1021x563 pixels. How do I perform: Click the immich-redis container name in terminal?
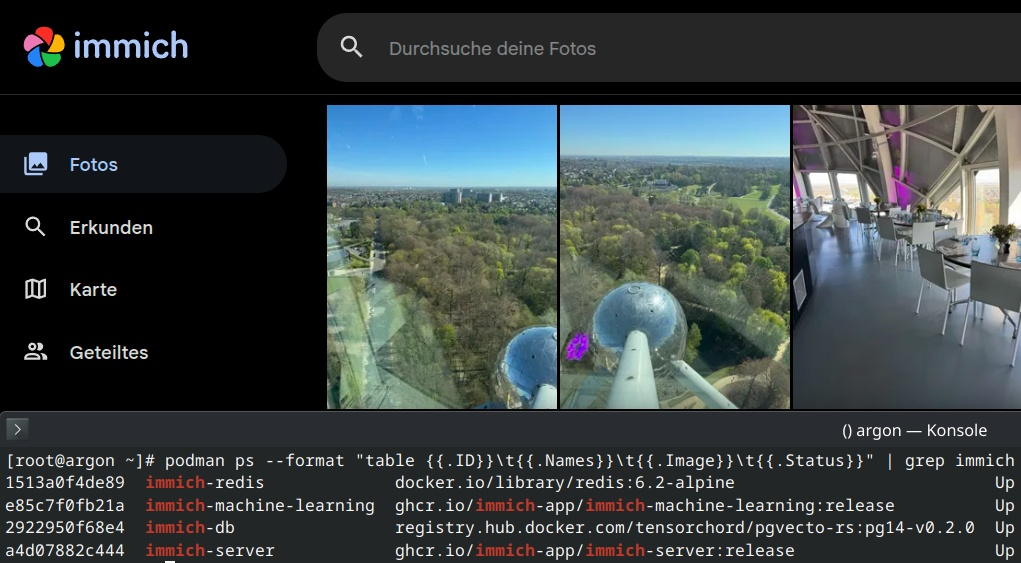[x=205, y=483]
